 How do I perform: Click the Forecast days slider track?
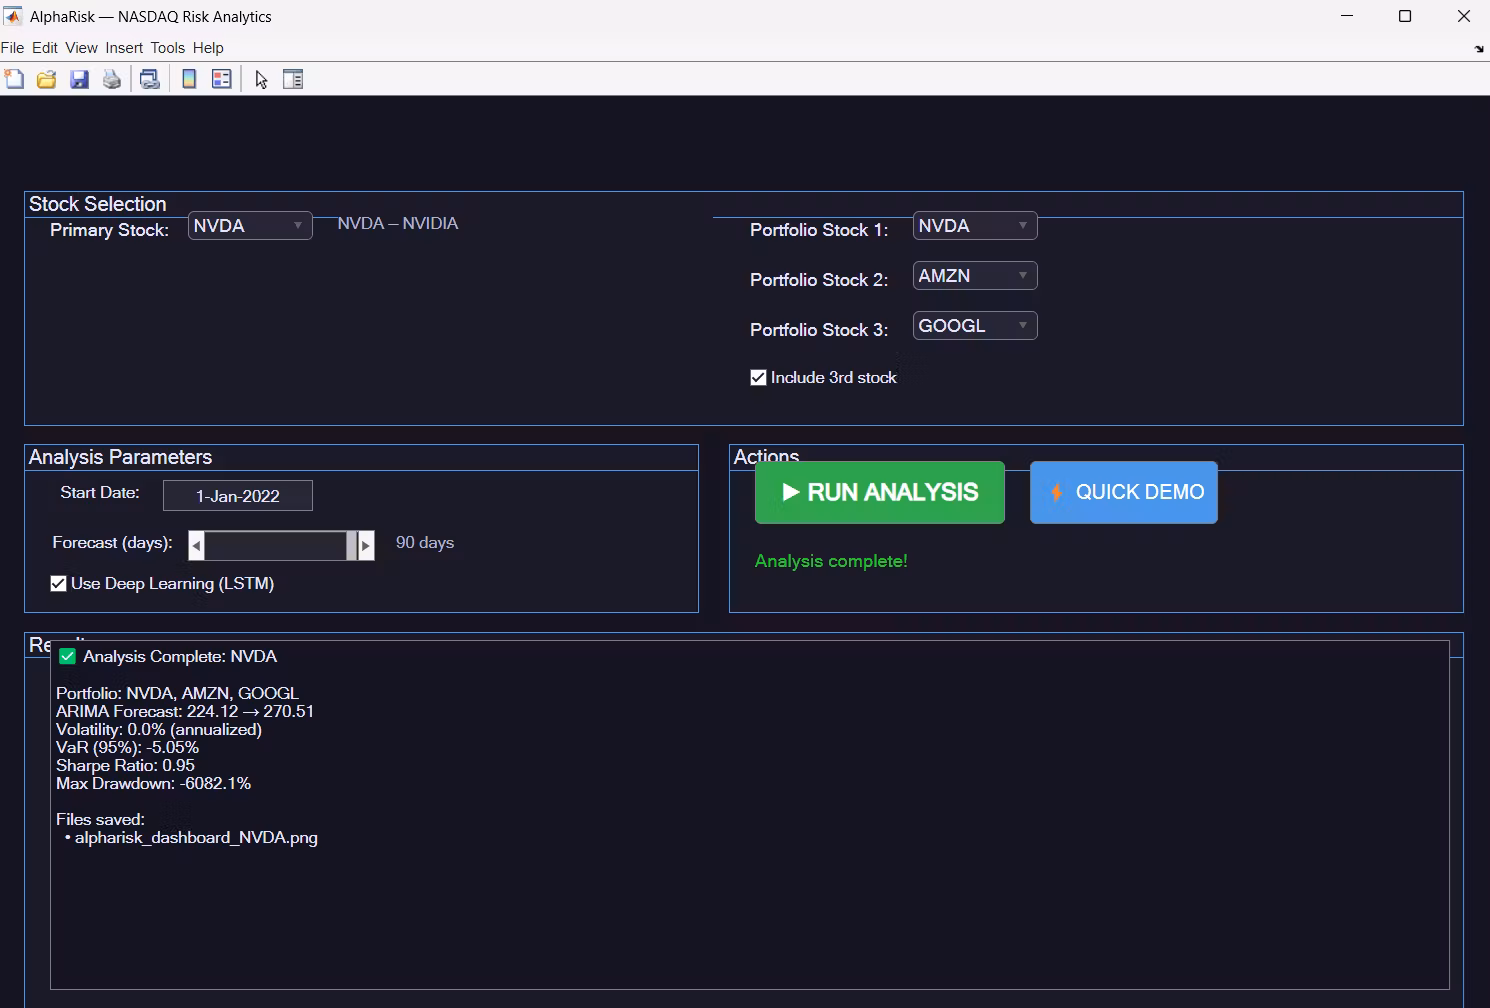point(275,546)
